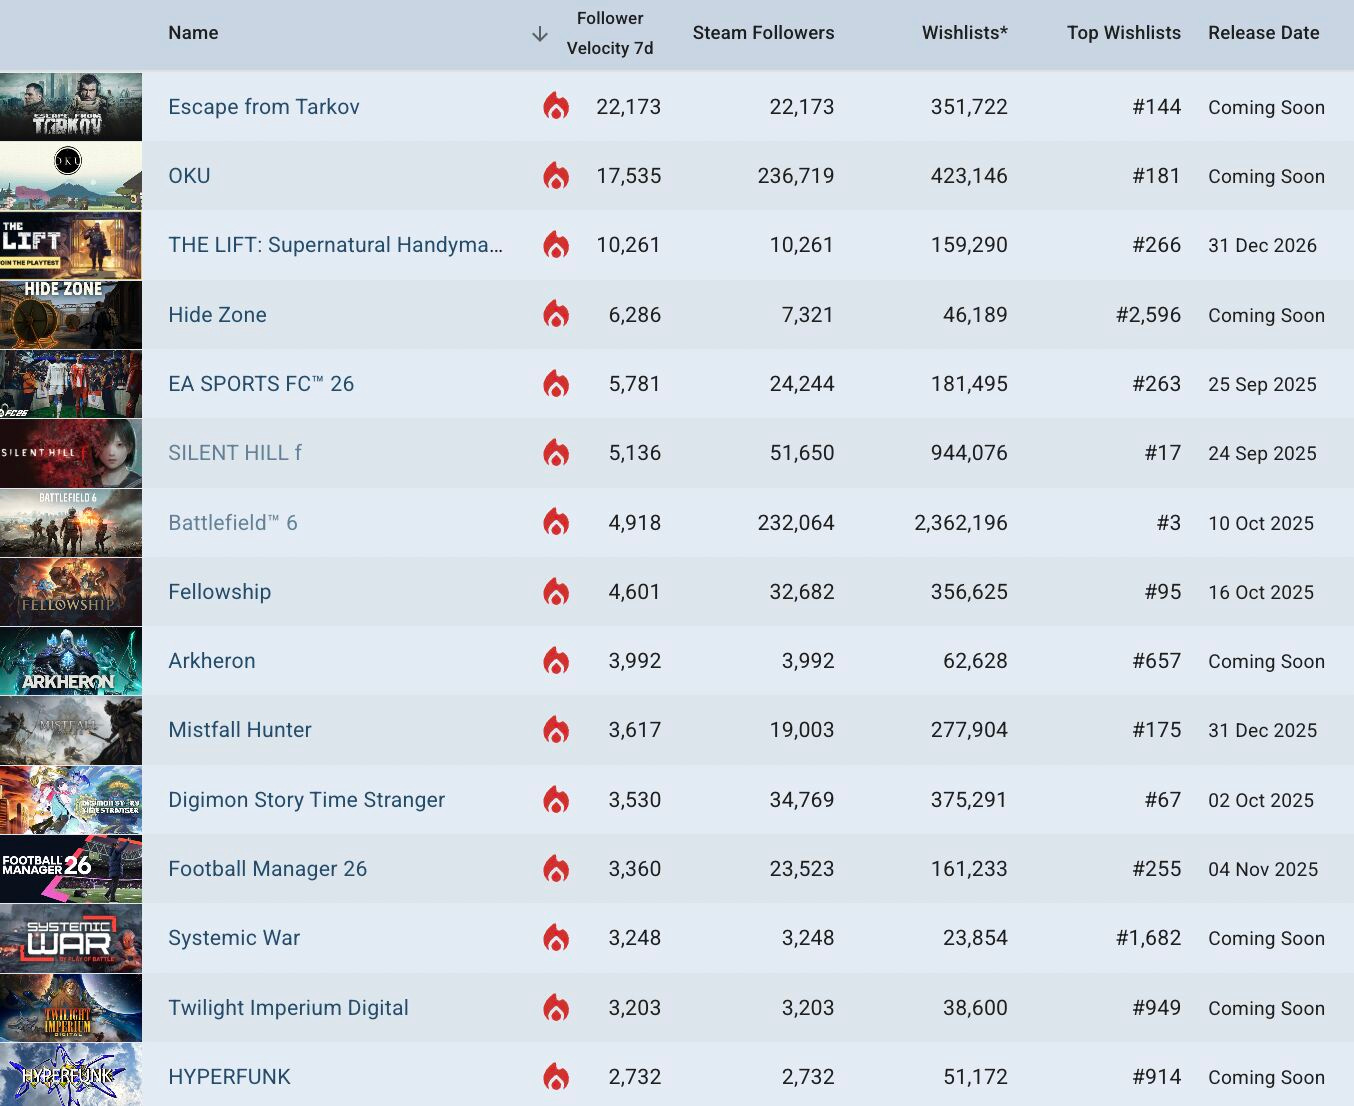
Task: Open the SILENT HILL f link
Action: 235,453
